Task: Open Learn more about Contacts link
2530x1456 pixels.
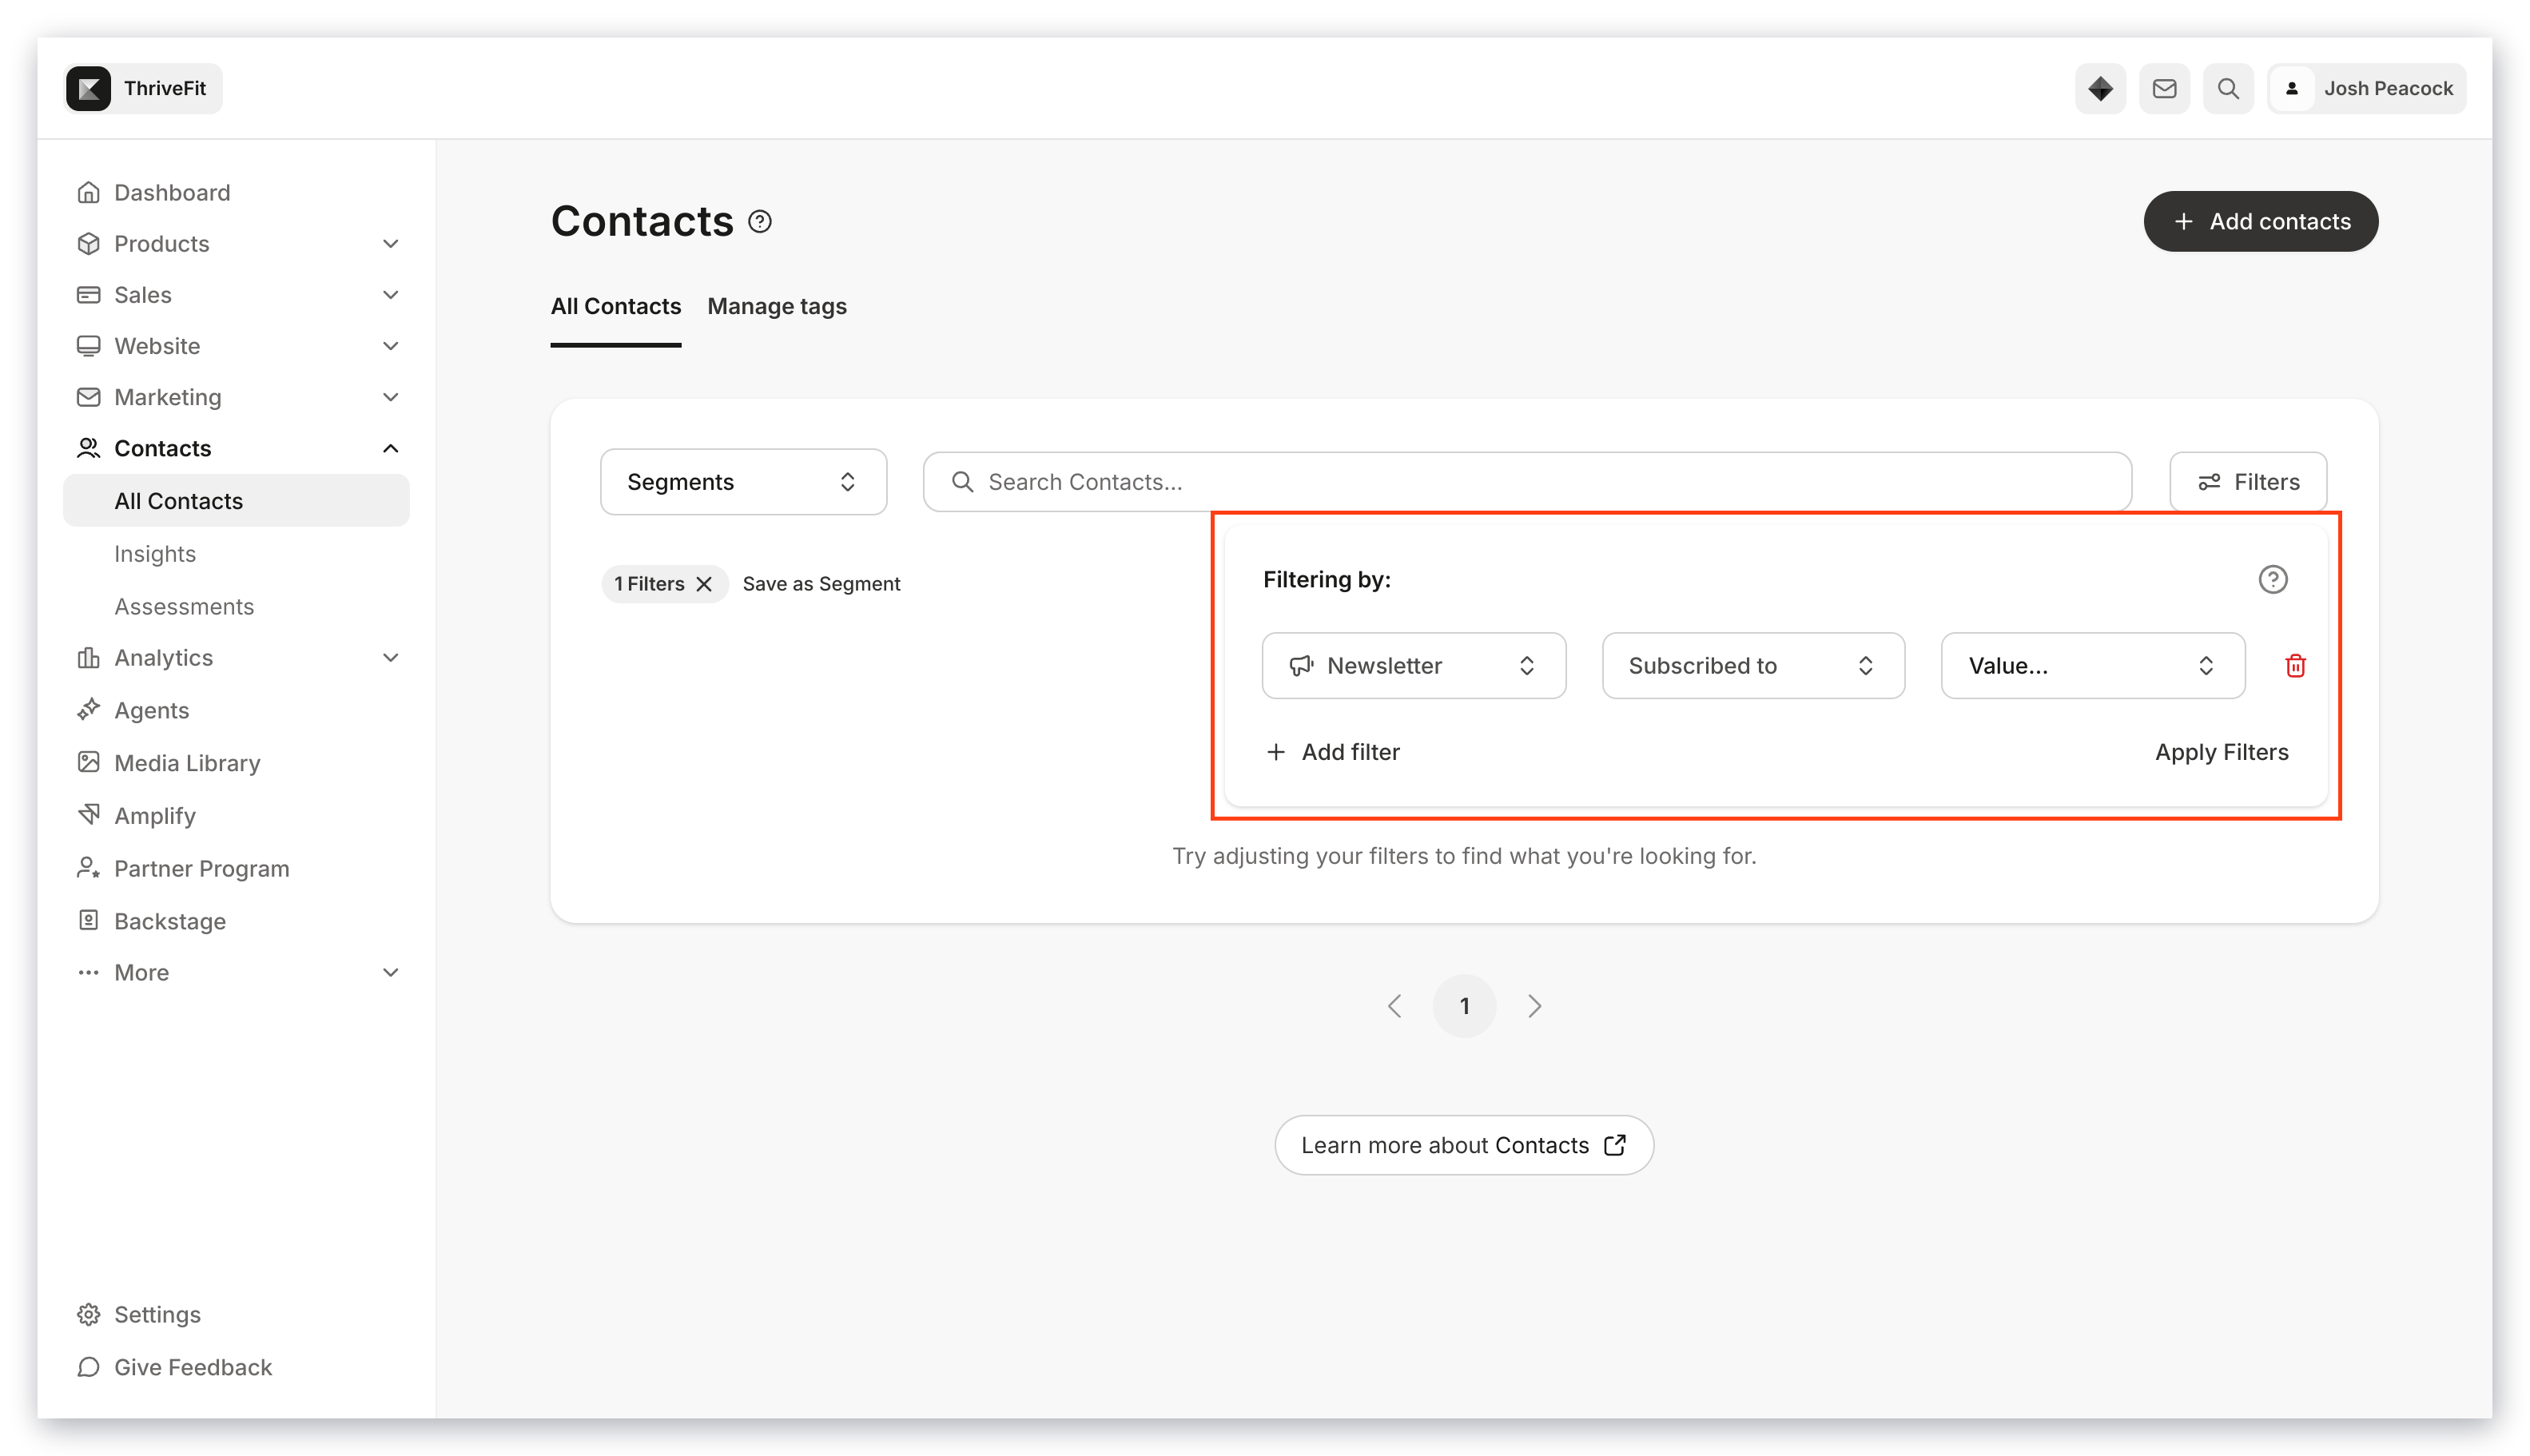Action: click(1463, 1144)
